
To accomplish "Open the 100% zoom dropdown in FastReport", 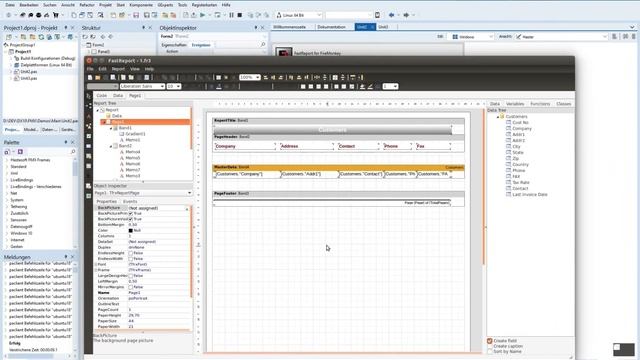I will [258, 77].
